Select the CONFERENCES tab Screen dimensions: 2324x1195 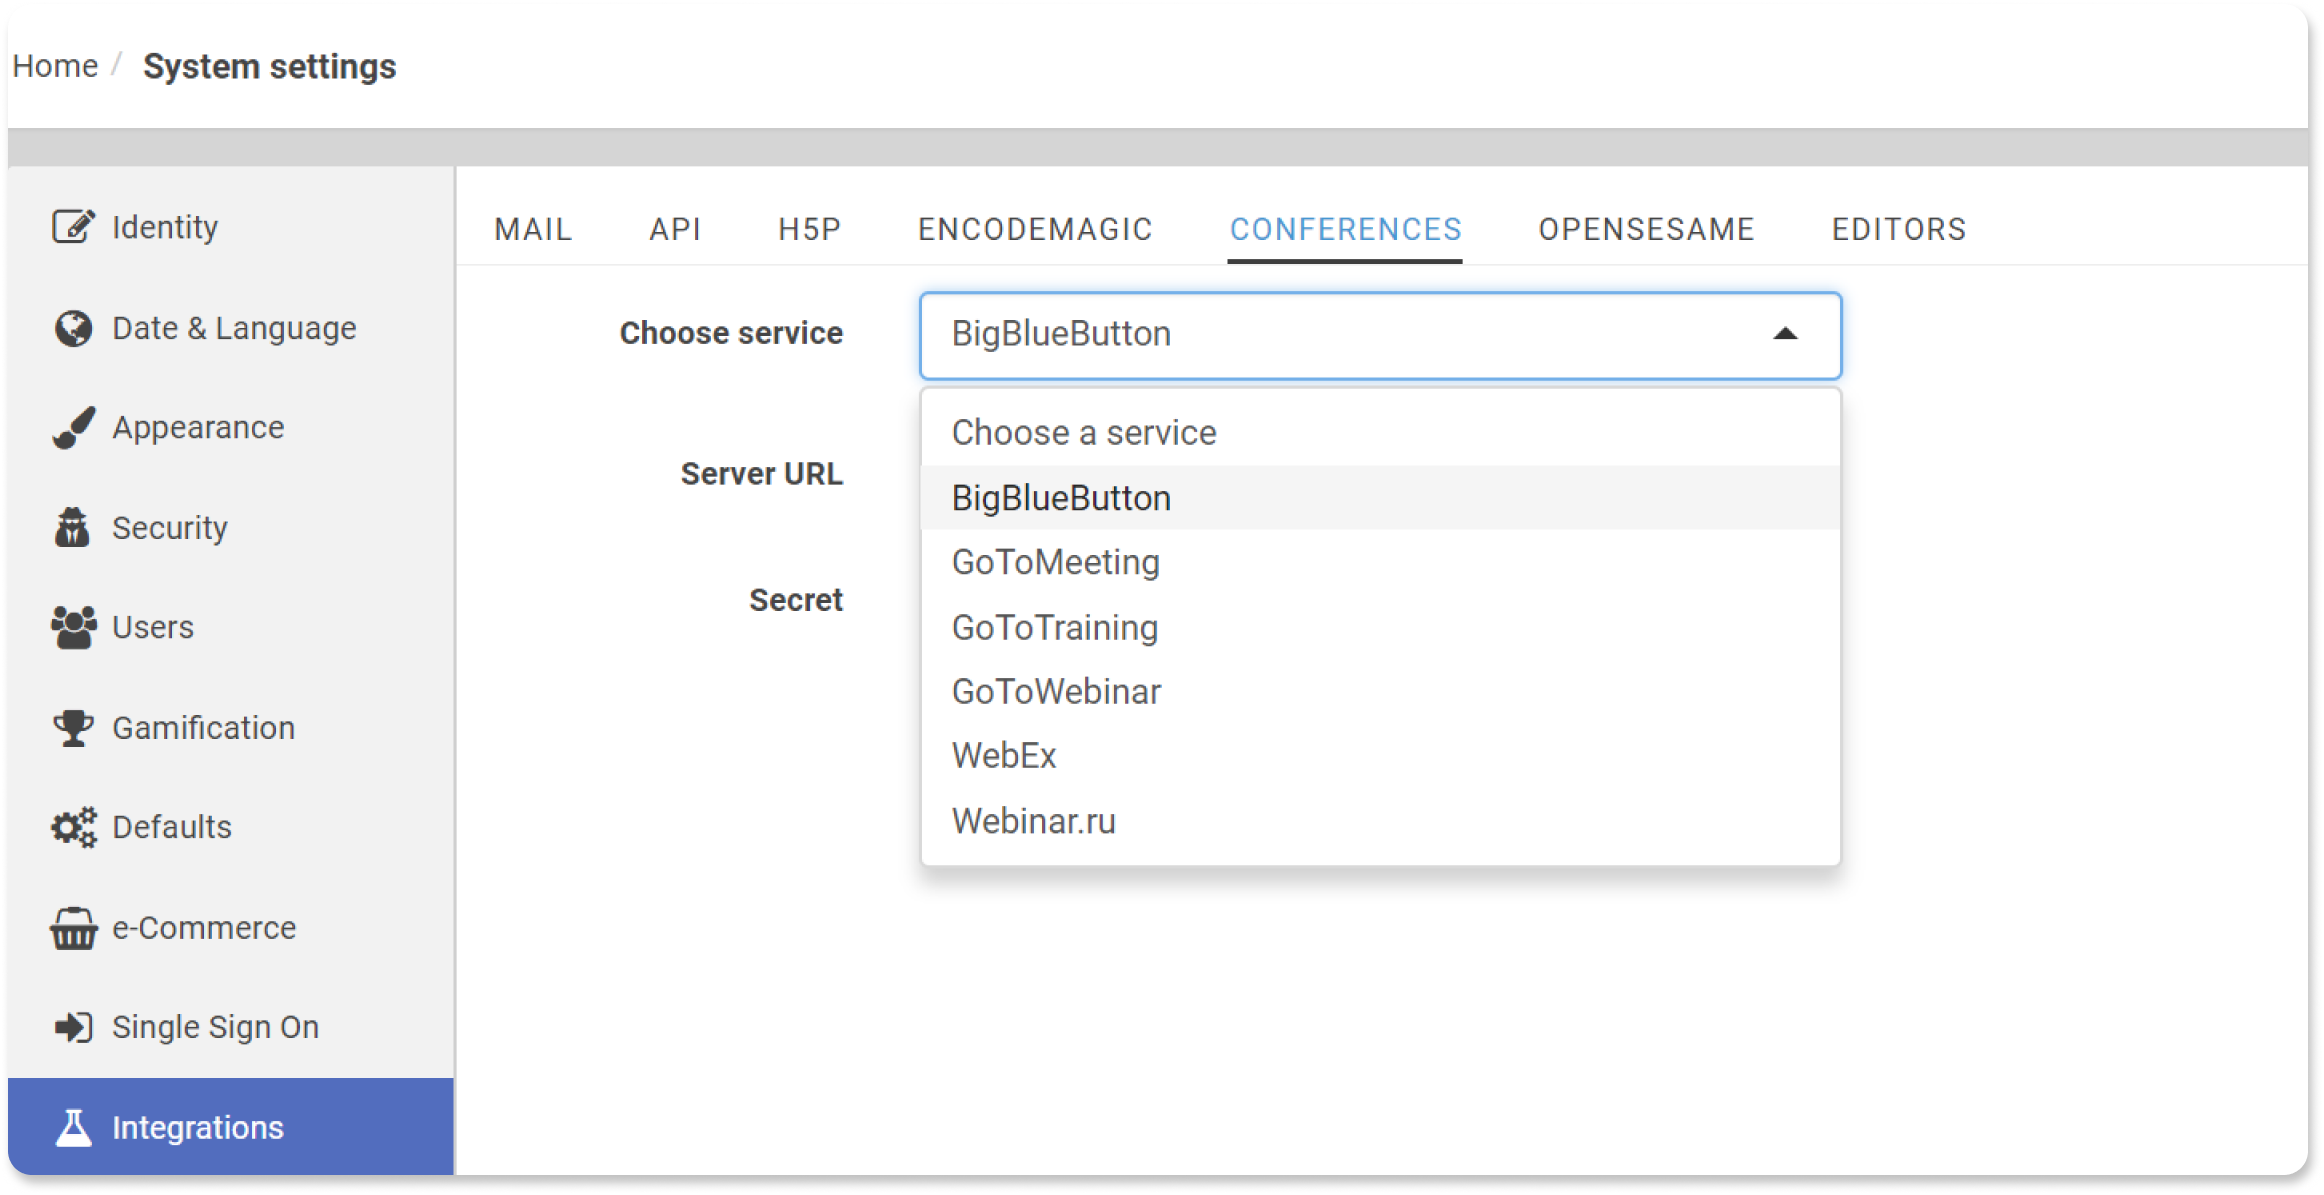tap(1345, 229)
